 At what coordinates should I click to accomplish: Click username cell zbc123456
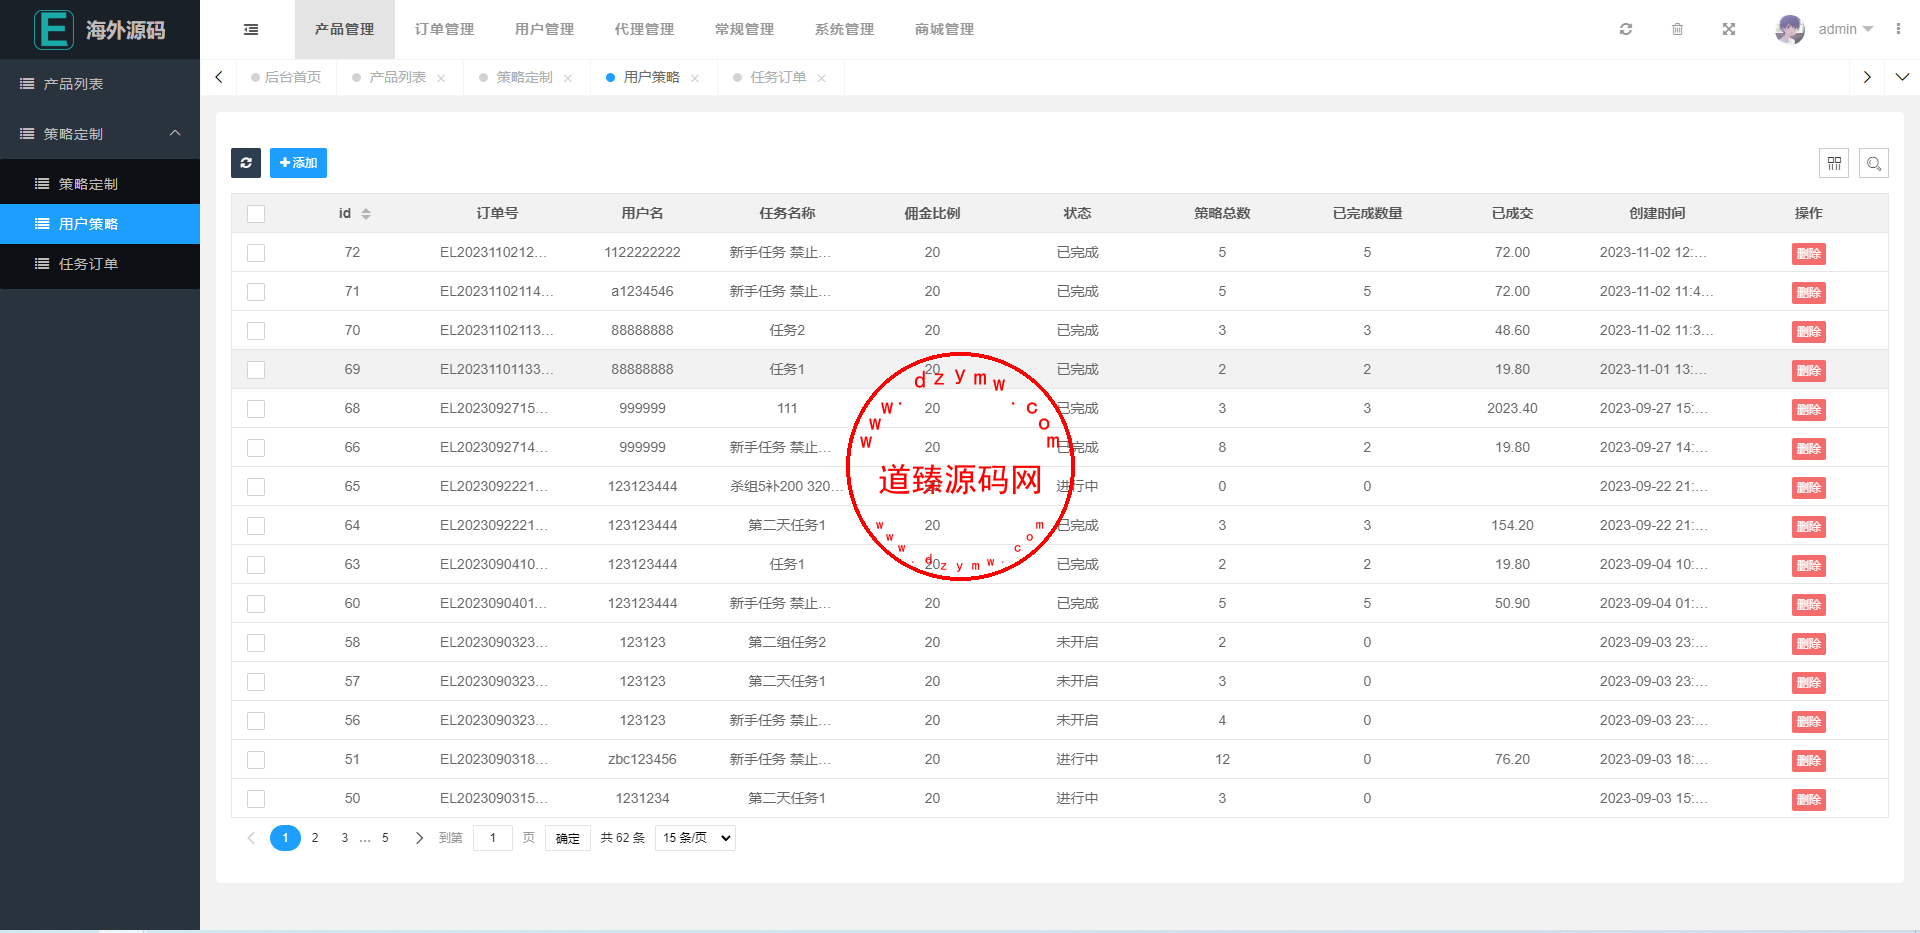pos(642,759)
